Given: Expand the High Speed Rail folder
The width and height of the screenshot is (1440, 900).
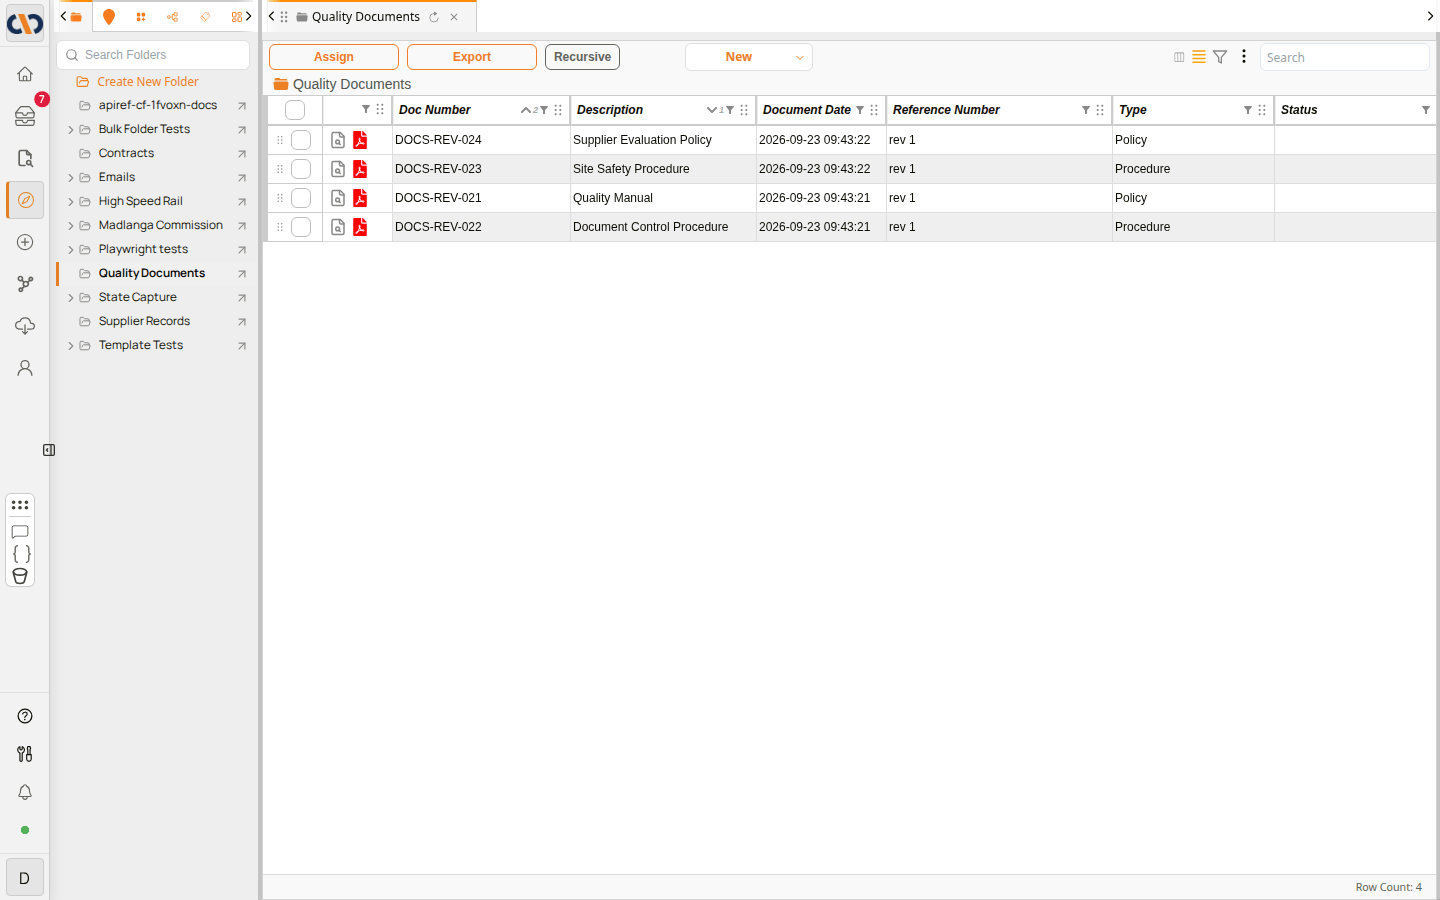Looking at the screenshot, I should (70, 202).
